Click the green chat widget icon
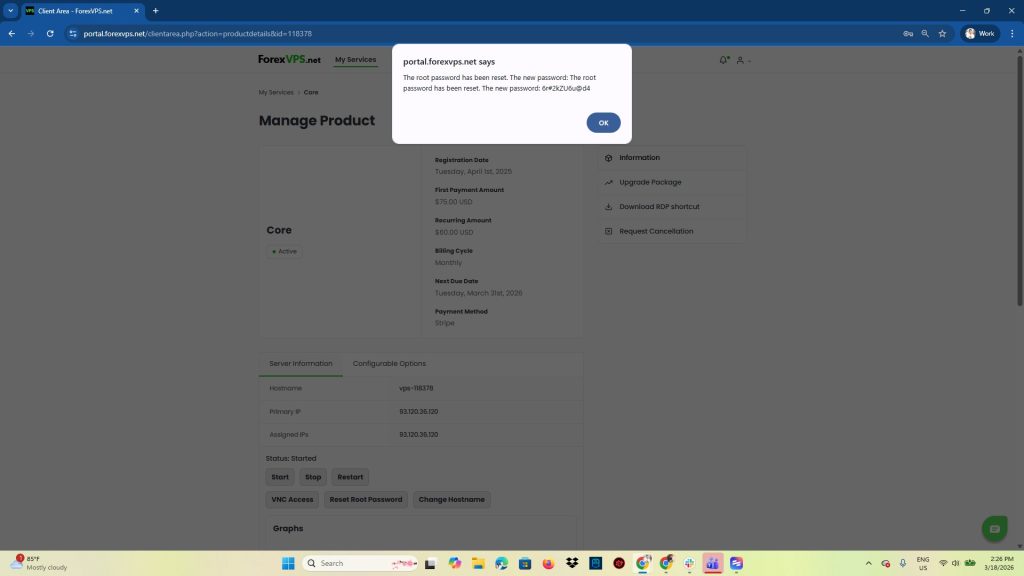Viewport: 1024px width, 576px height. pos(993,529)
